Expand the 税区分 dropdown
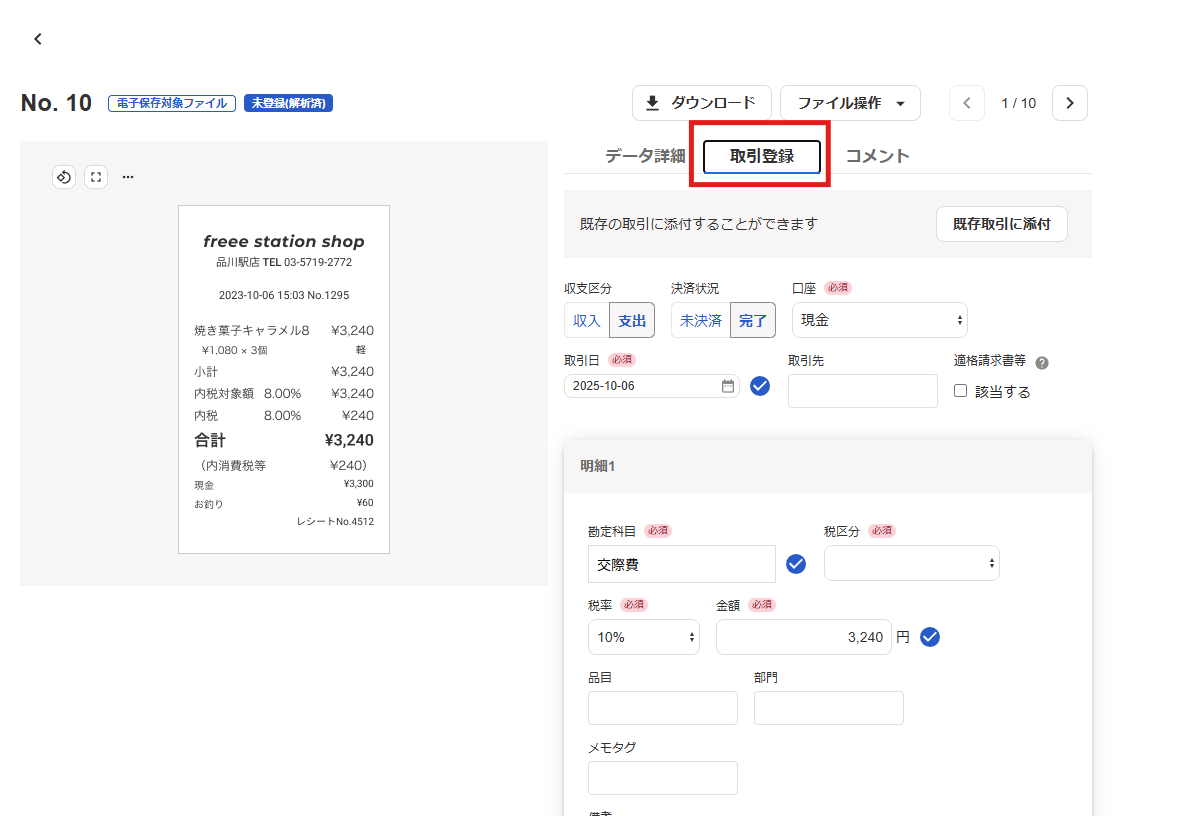This screenshot has height=816, width=1186. (912, 563)
